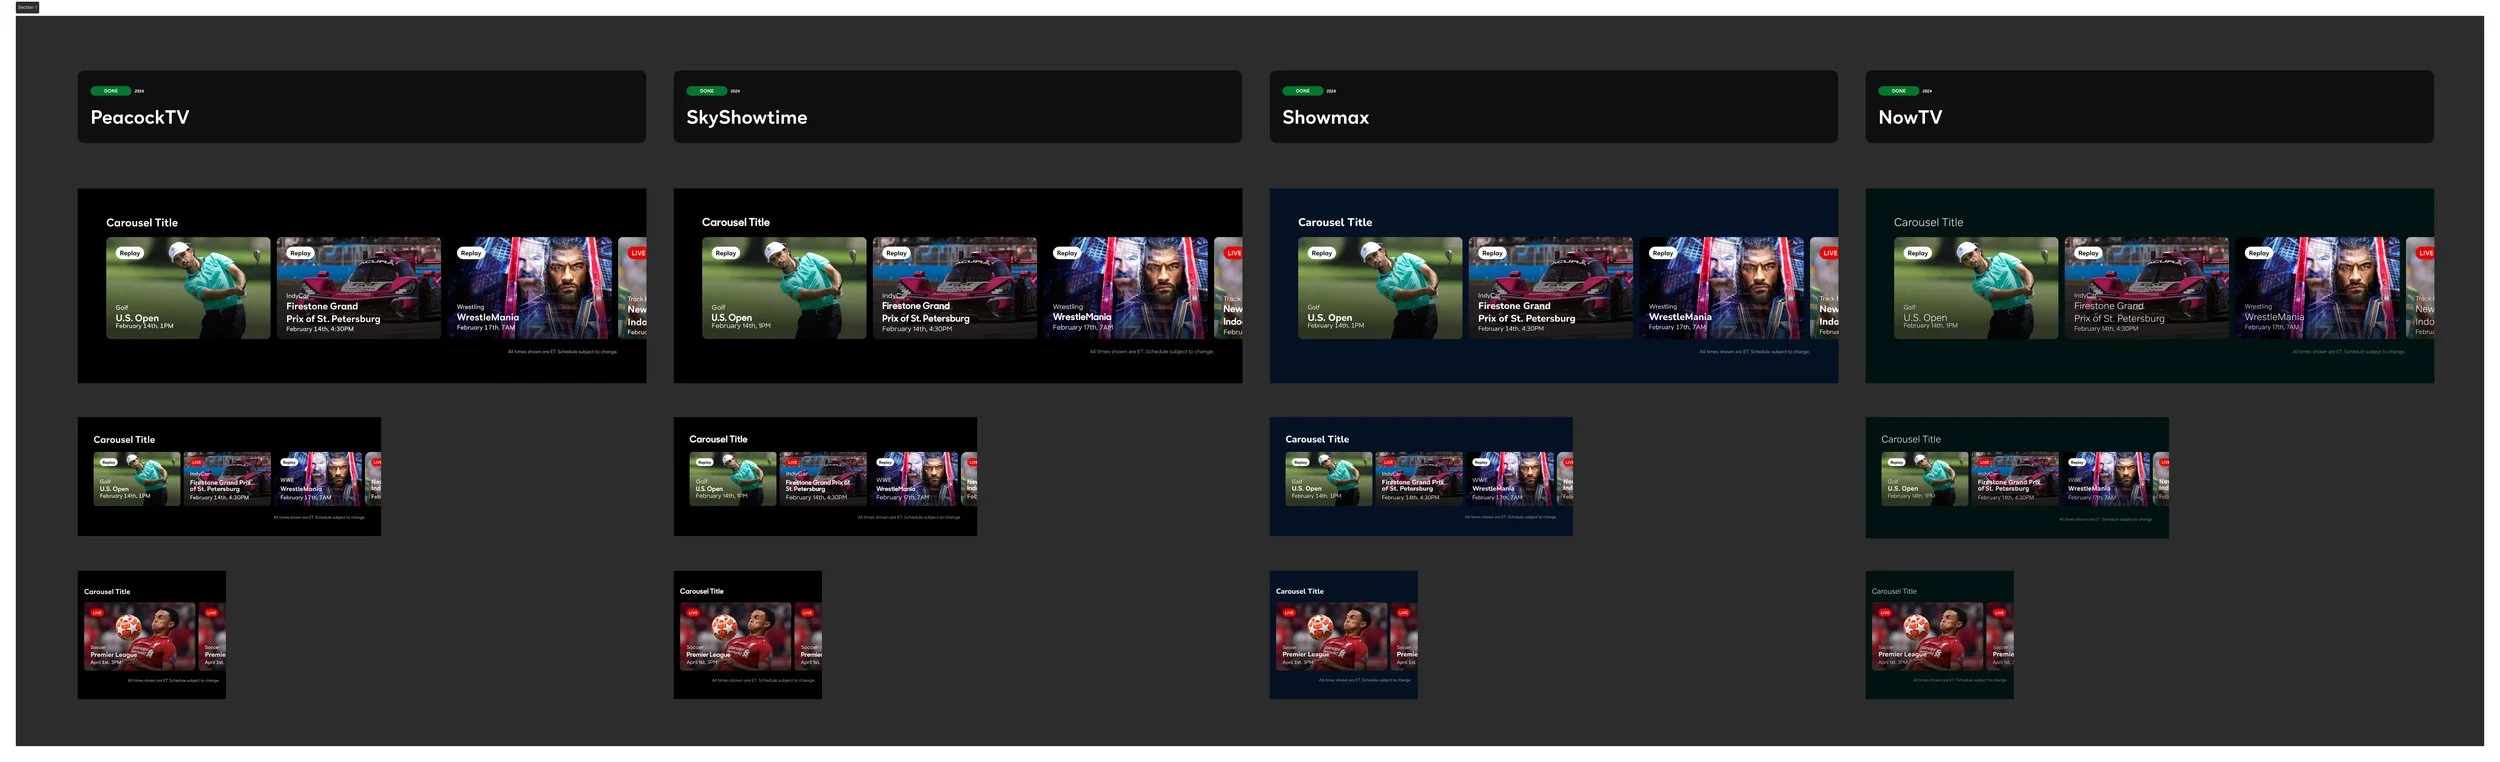Click Replay badge on large NowTV WrestleMania card
This screenshot has height=762, width=2500.
tap(2259, 253)
